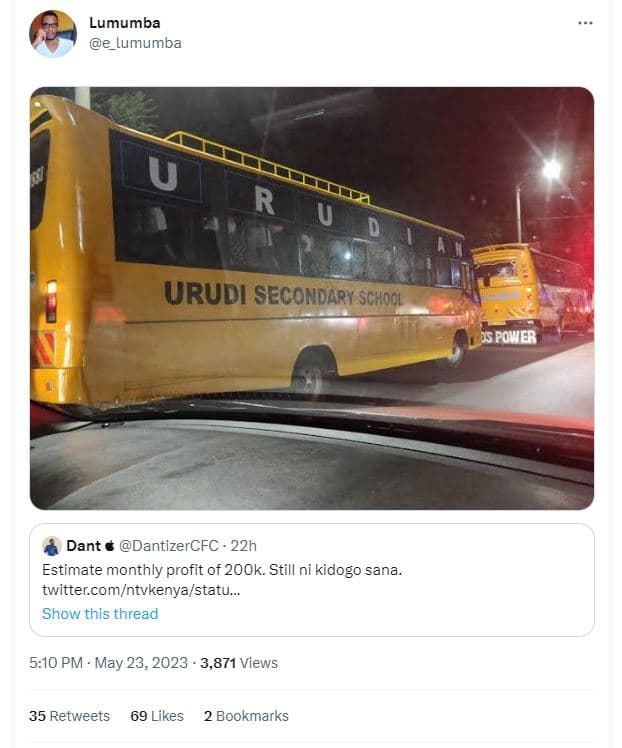Screen dimensions: 622x748
Task: Click the Lumumba display name
Action: (124, 23)
